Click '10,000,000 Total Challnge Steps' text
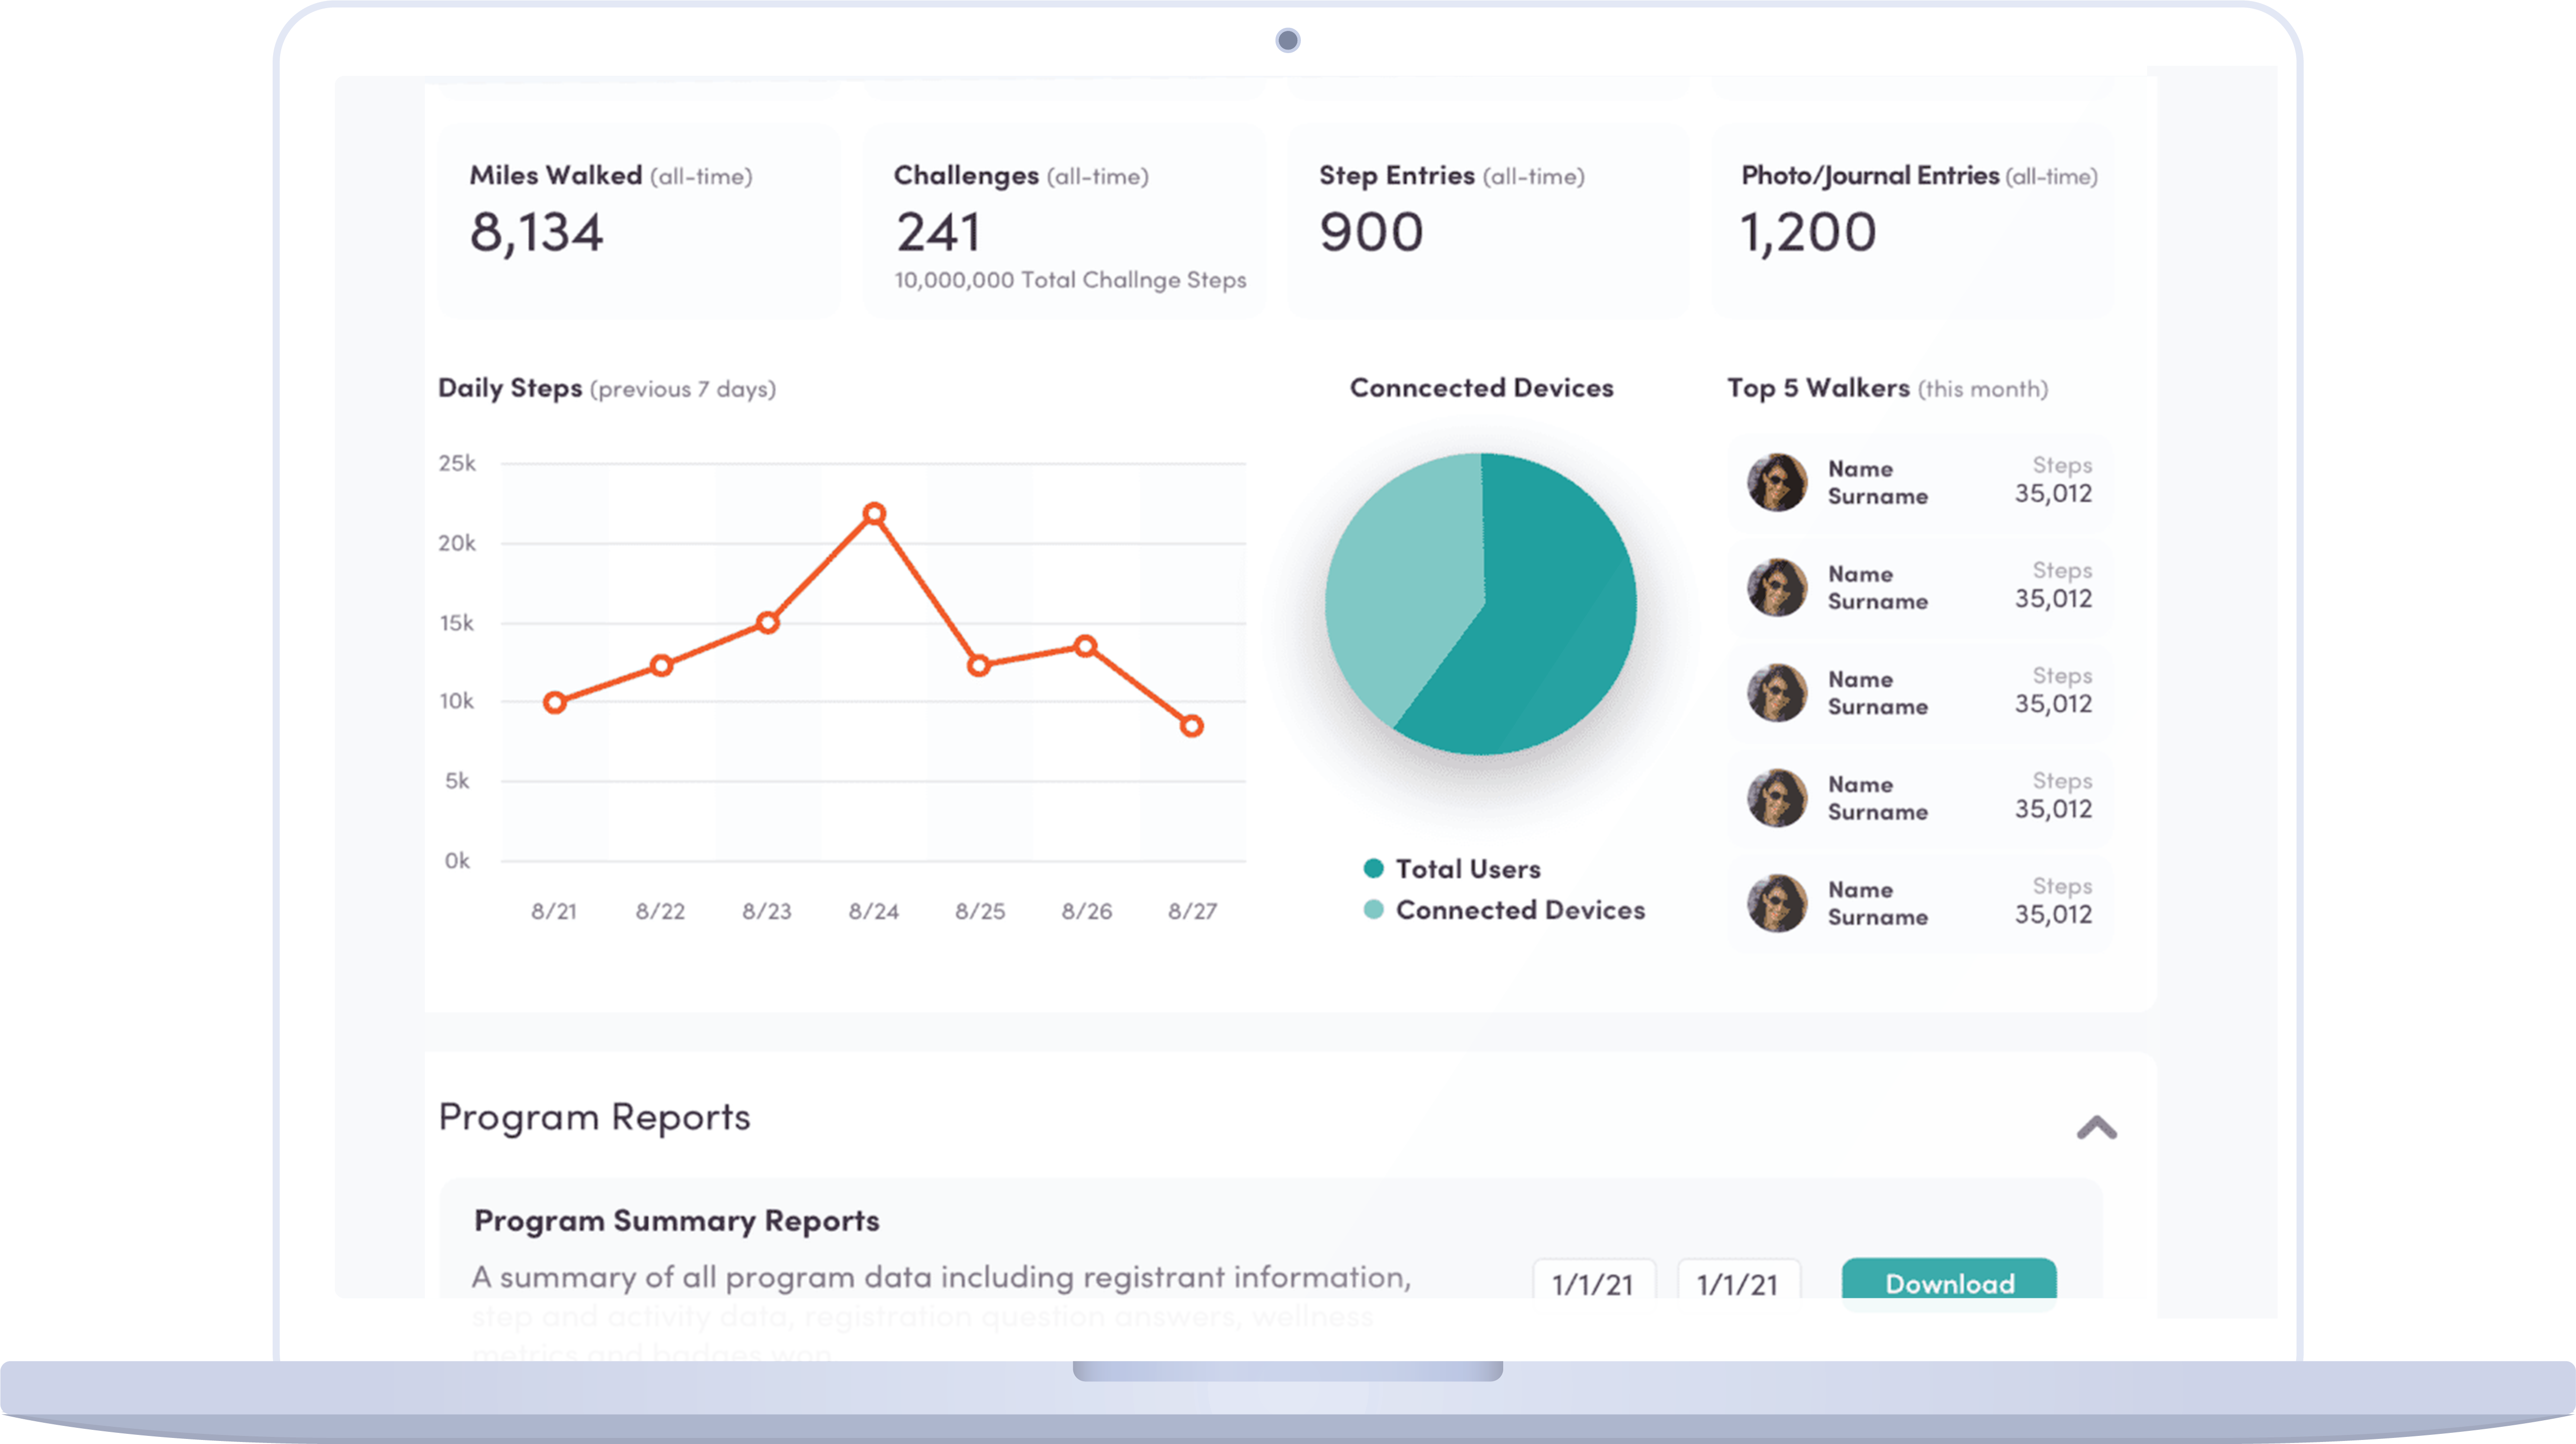2576x1444 pixels. coord(1070,280)
